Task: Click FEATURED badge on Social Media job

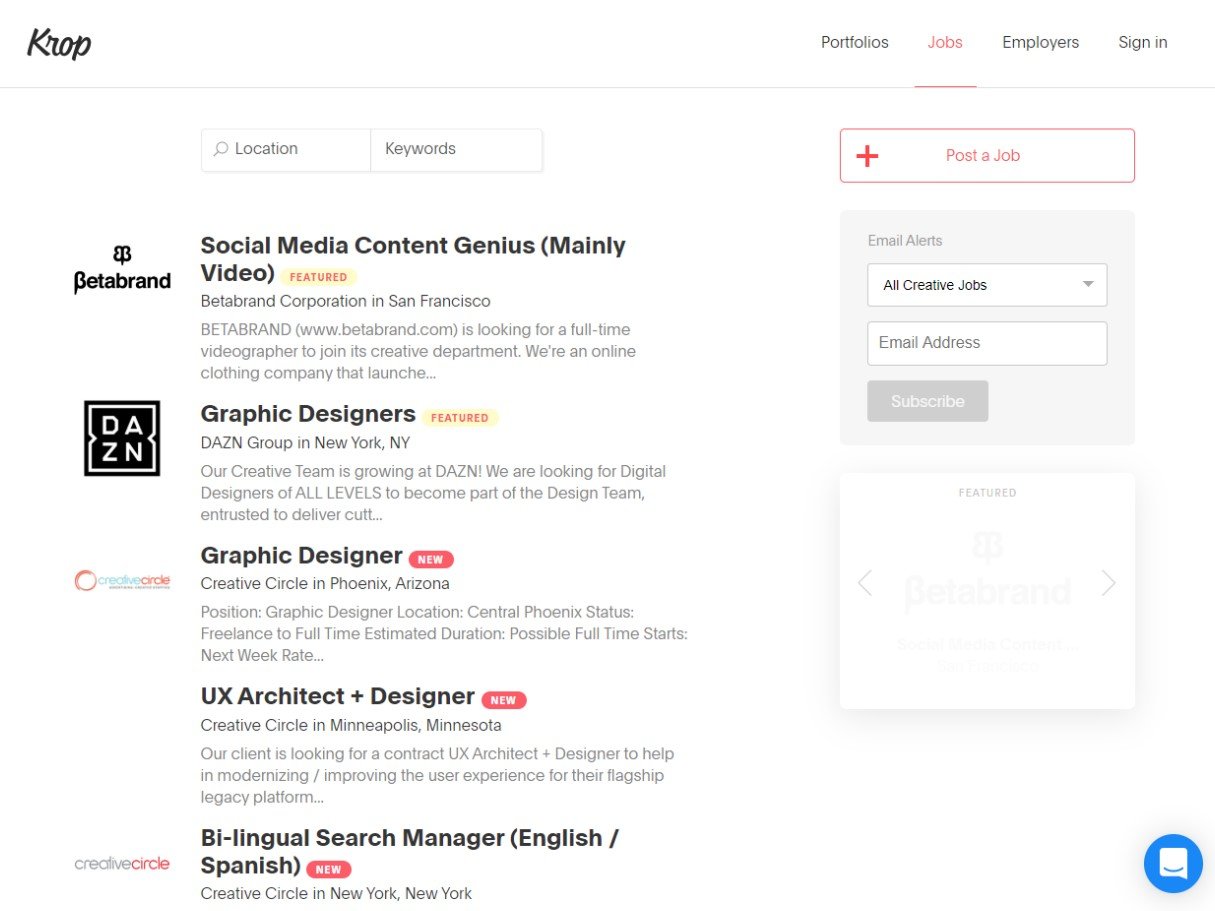Action: point(318,277)
